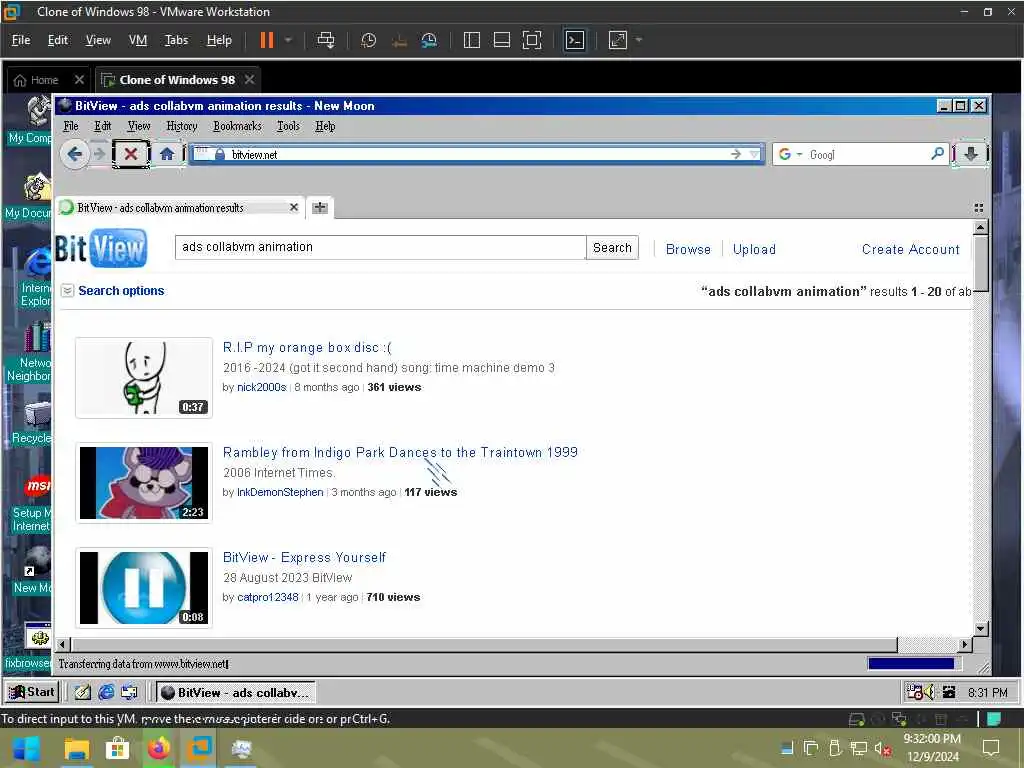This screenshot has height=768, width=1024.
Task: Enter VMware full screen mode icon
Action: (x=532, y=40)
